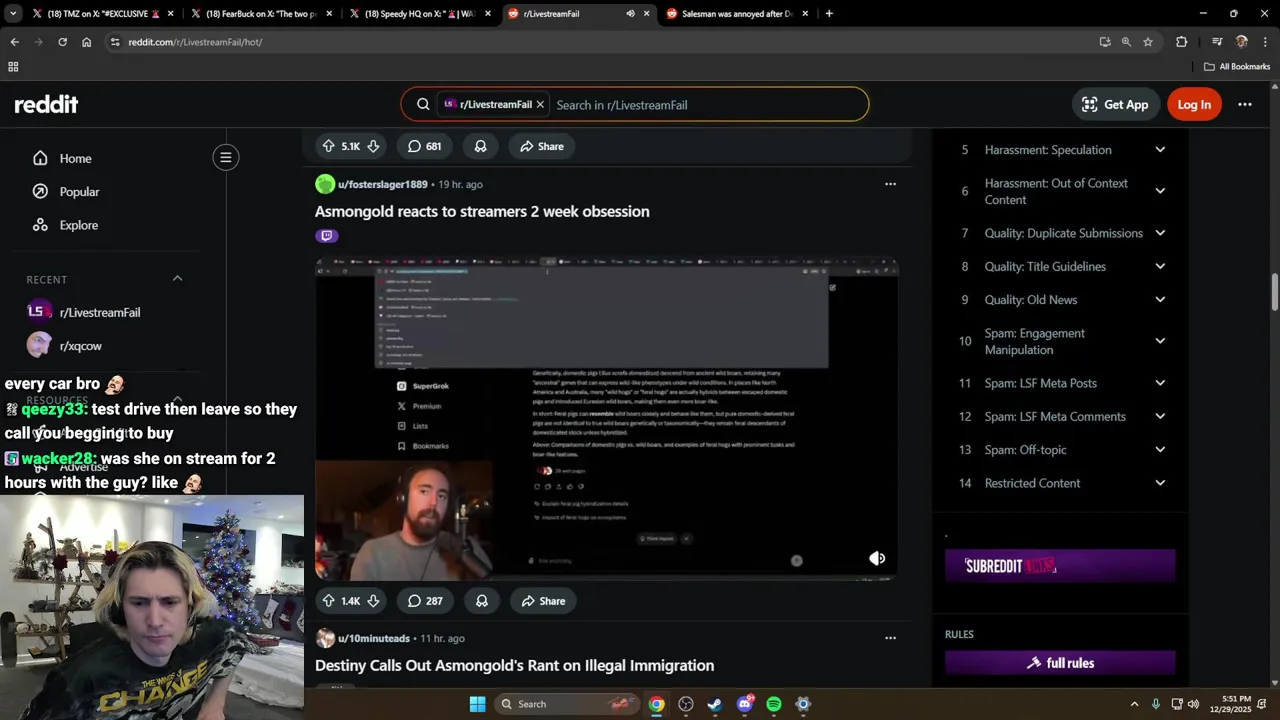Open browser extensions puzzle icon
Image resolution: width=1280 pixels, height=720 pixels.
pyautogui.click(x=1182, y=42)
